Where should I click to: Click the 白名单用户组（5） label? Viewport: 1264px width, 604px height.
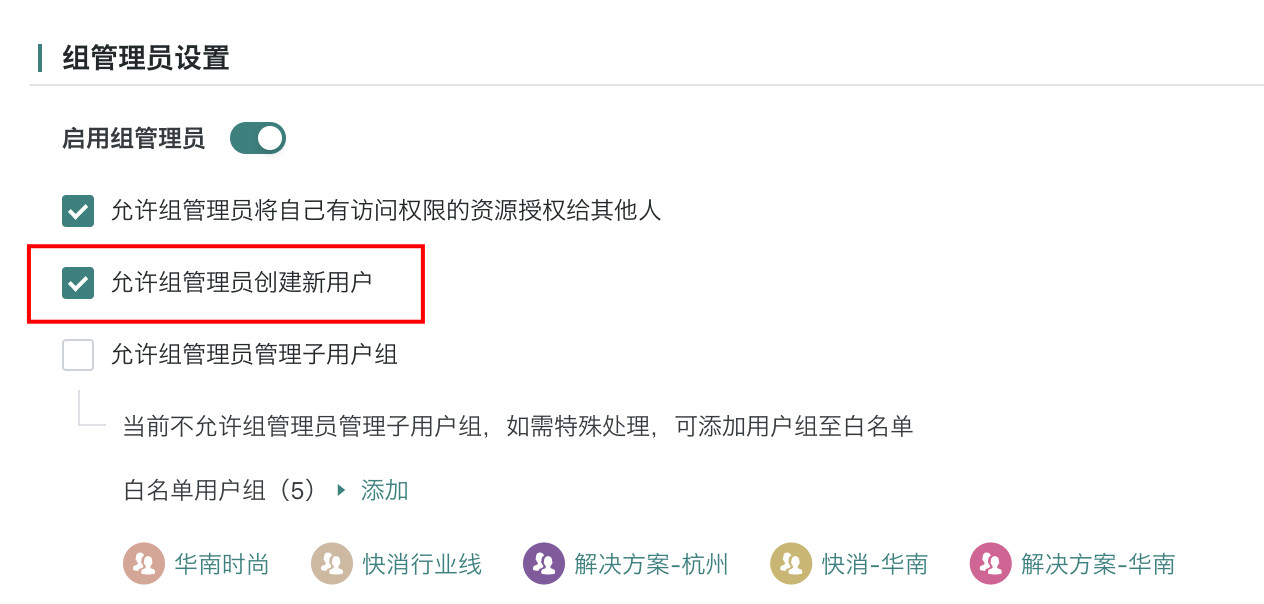tap(219, 490)
